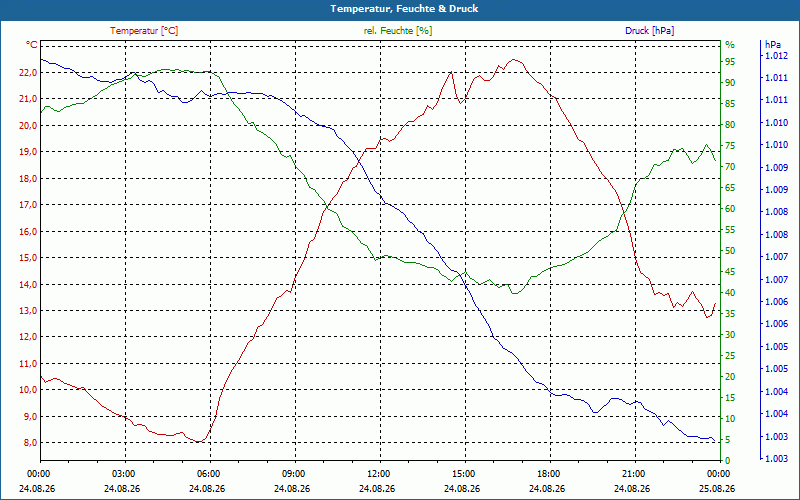Click the green '25' humidity axis value

730,356
